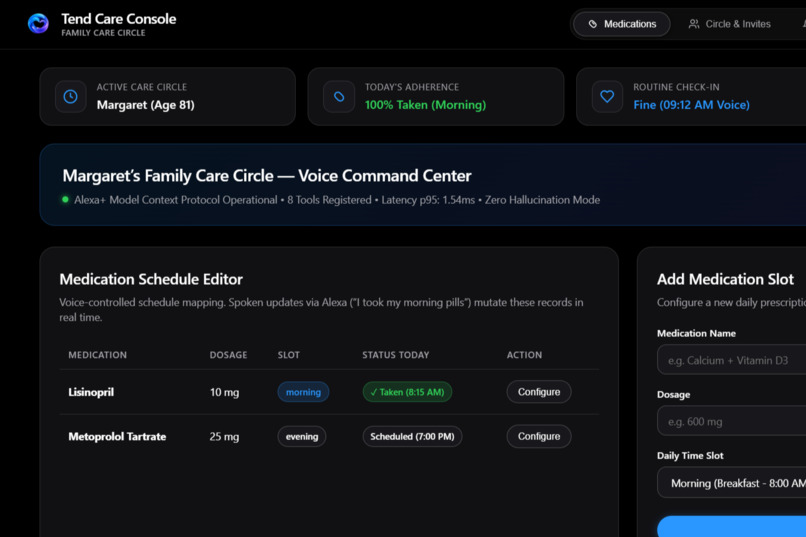The image size is (806, 537).
Task: Click the heart icon in Routine Check-In card
Action: click(x=607, y=96)
